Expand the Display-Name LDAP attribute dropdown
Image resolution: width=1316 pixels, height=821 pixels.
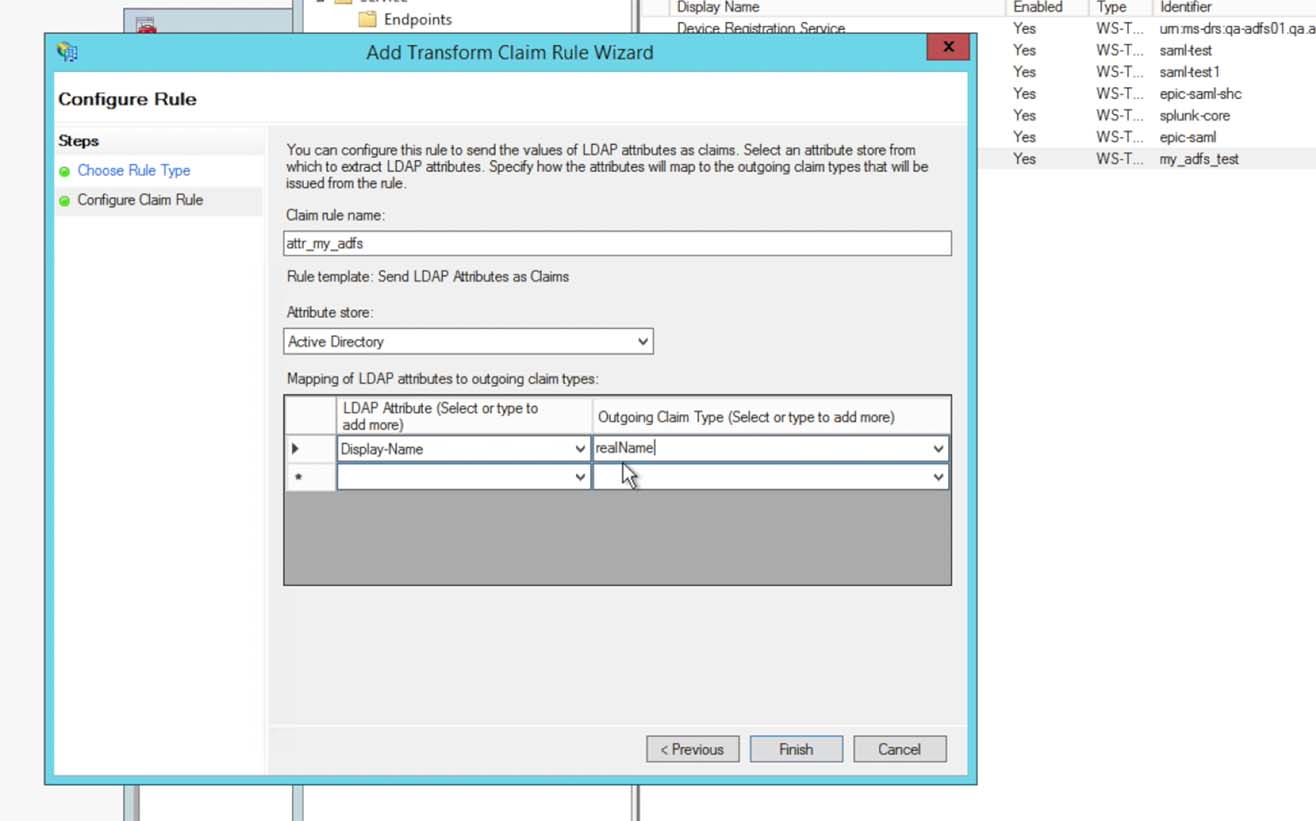(x=580, y=449)
